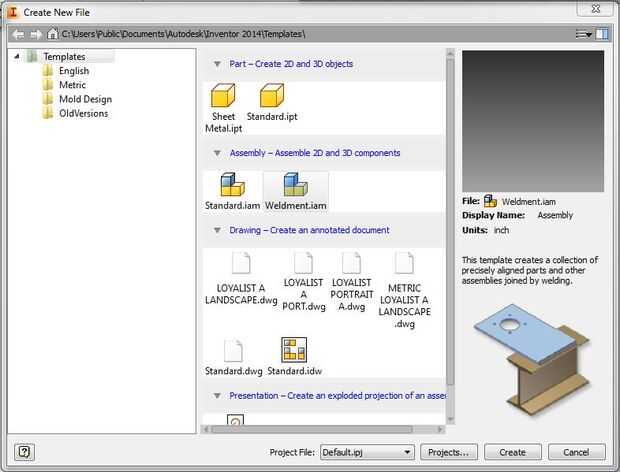Click the Inventor application icon in title bar
Viewport: 620px width, 472px height.
point(13,12)
